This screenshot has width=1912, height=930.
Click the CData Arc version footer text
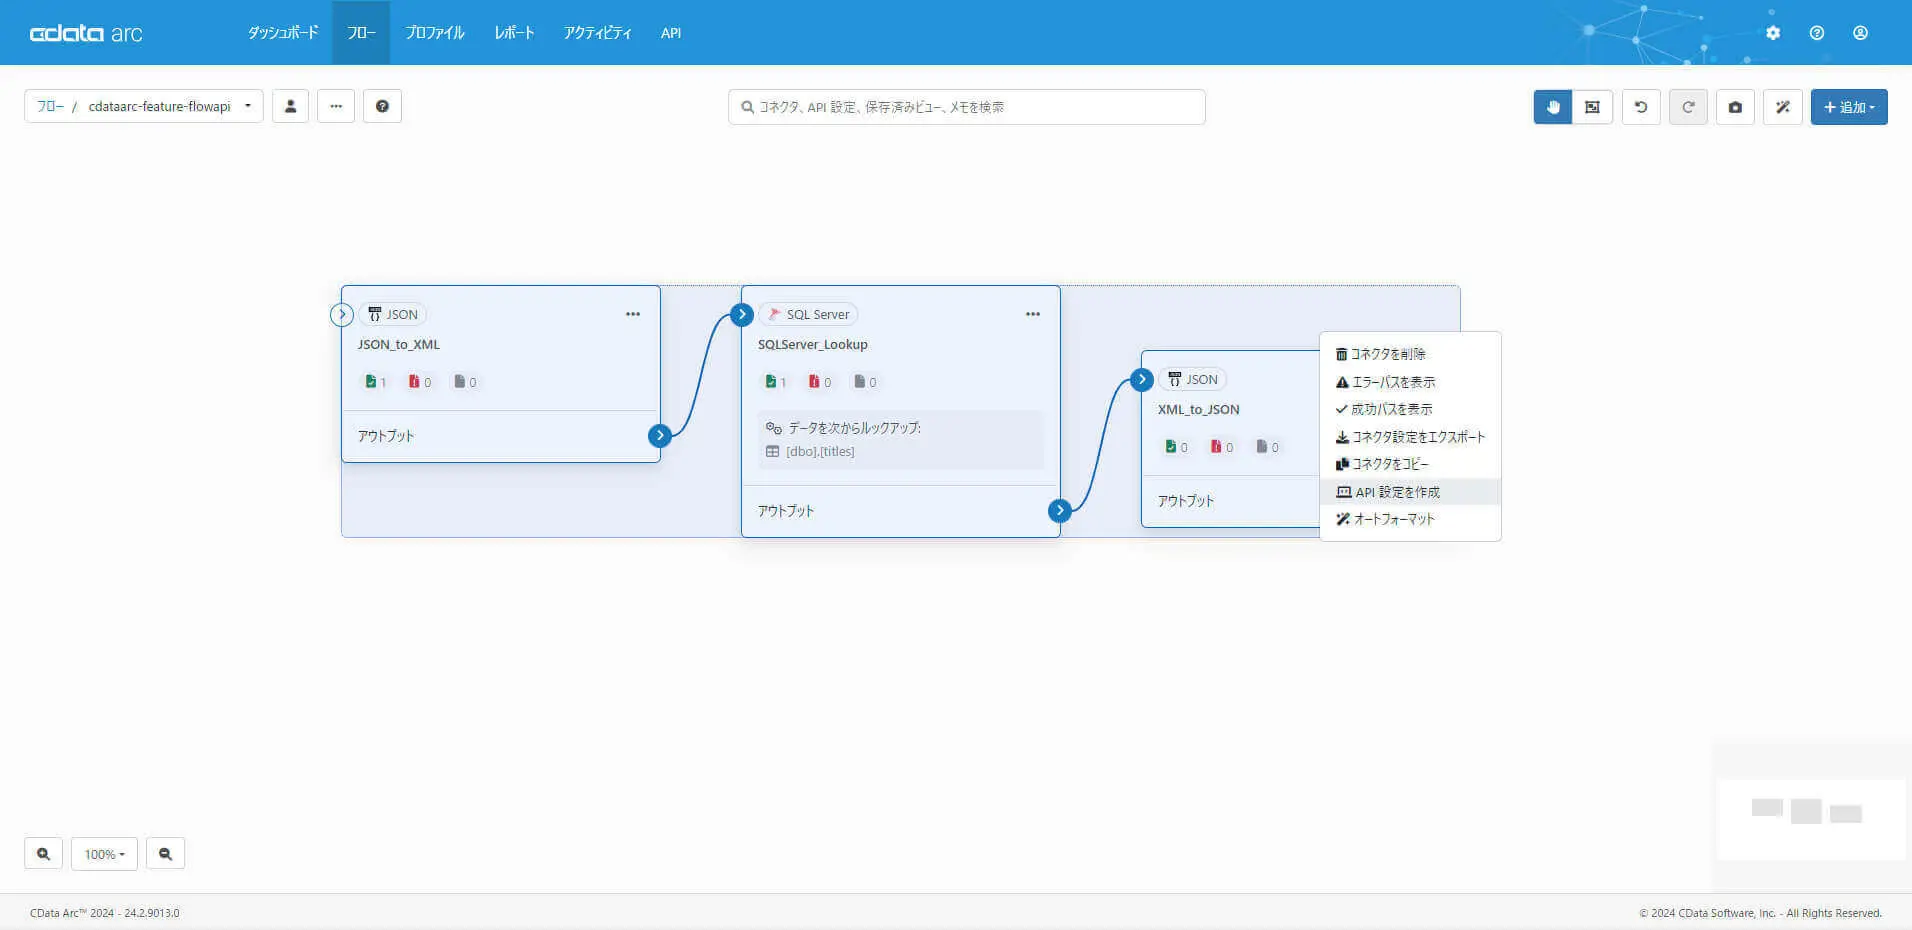[105, 913]
